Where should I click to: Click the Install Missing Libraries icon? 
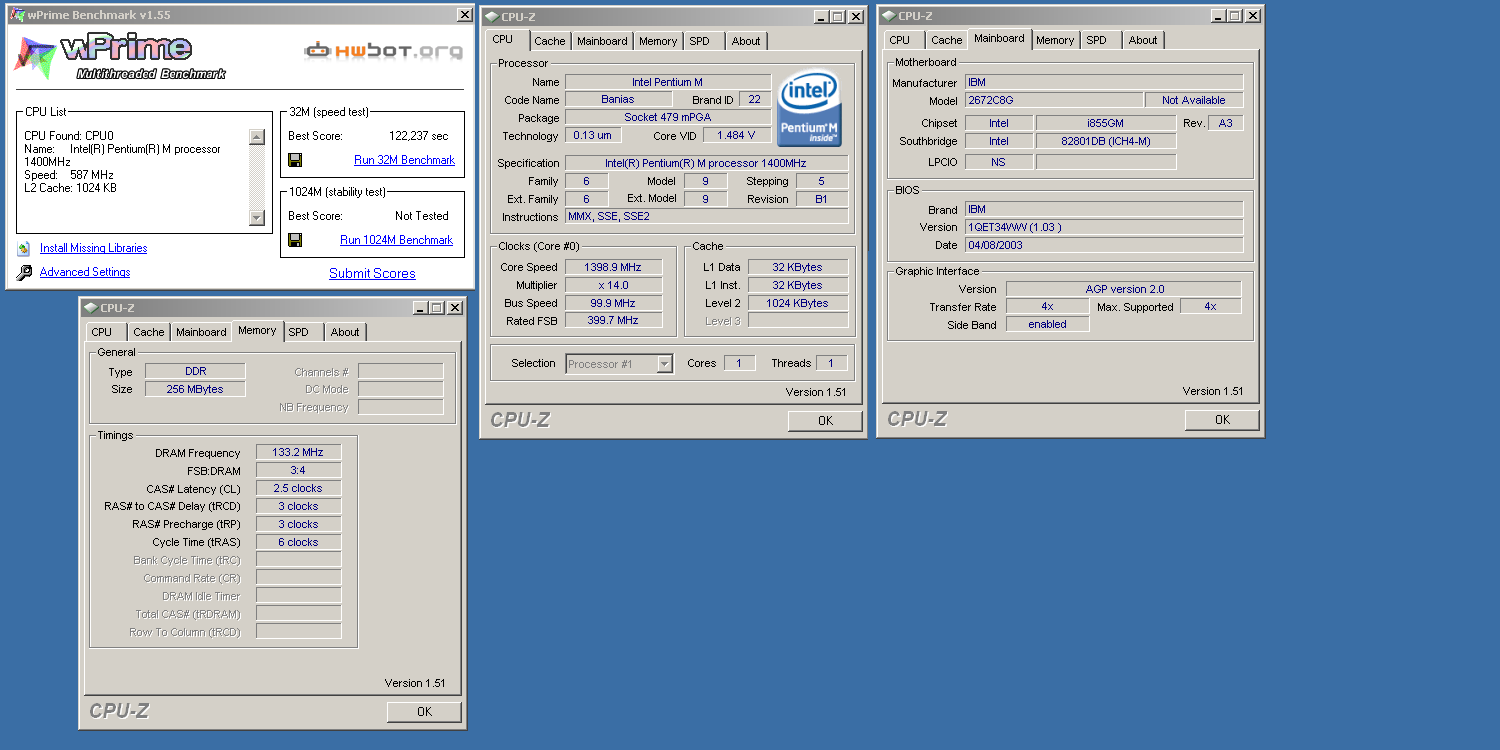[24, 248]
